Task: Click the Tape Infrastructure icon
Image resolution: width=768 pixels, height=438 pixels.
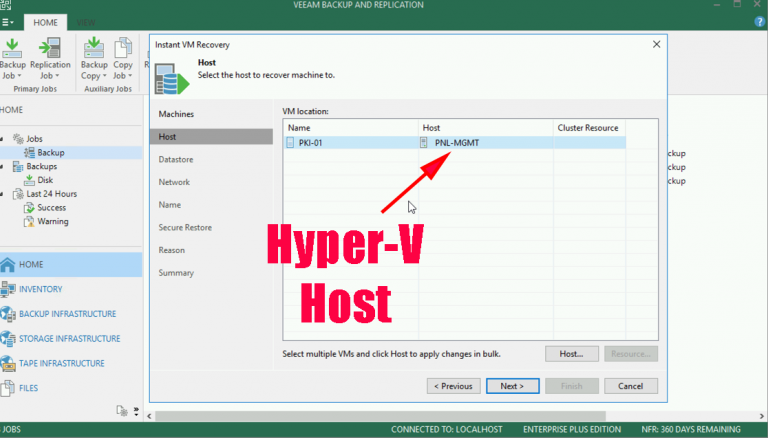Action: [8, 363]
